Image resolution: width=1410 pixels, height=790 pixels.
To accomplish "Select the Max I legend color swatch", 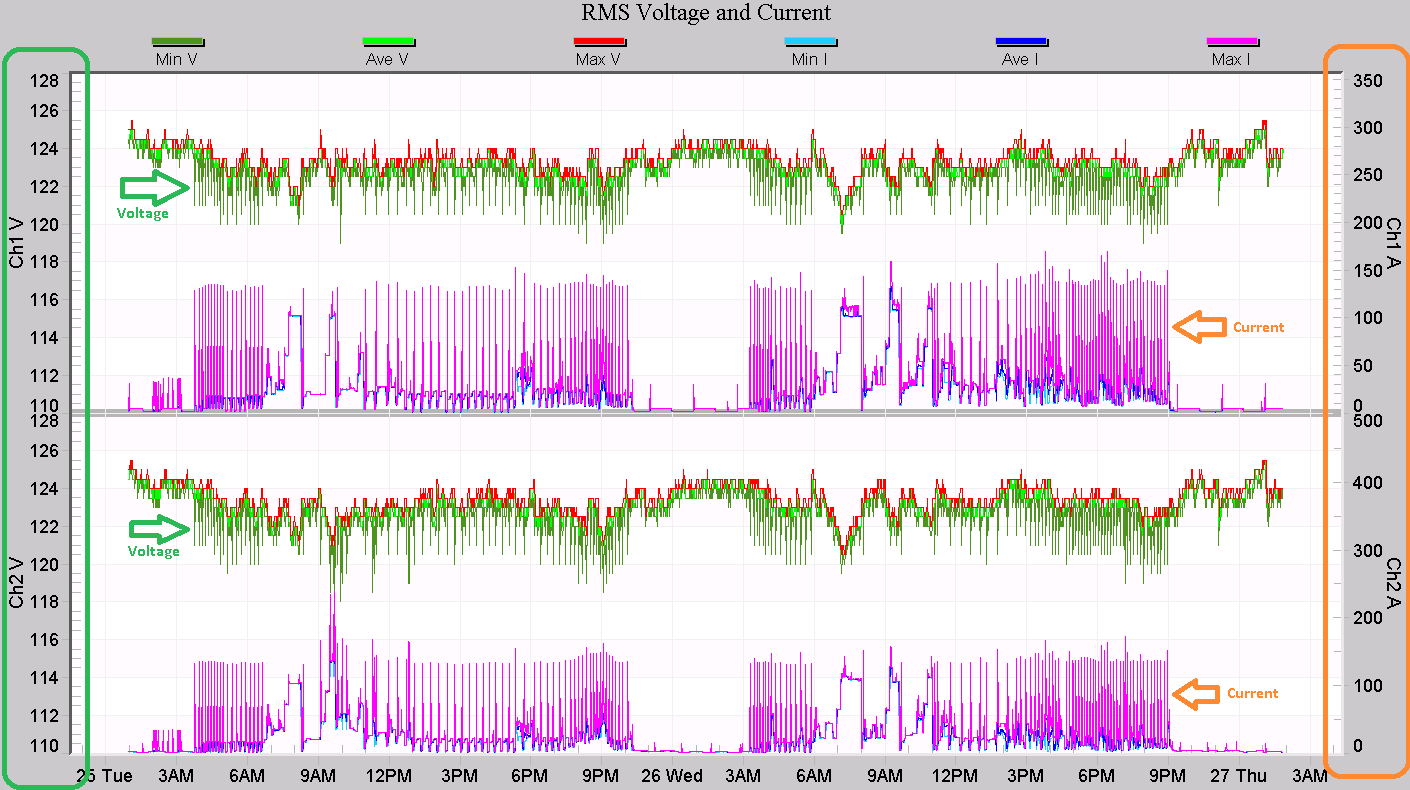I will click(1232, 42).
